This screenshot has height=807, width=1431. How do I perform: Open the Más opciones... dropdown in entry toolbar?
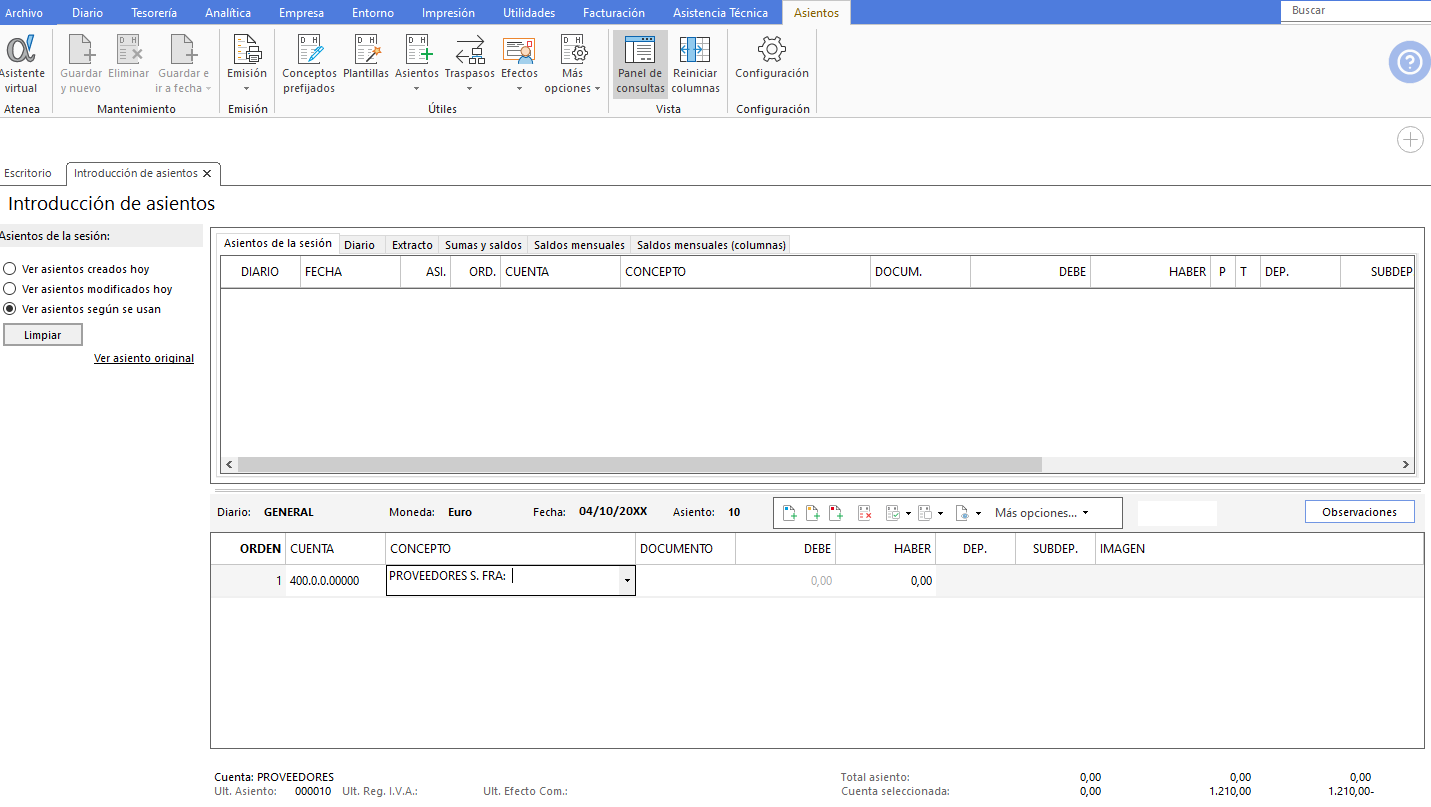click(1041, 513)
